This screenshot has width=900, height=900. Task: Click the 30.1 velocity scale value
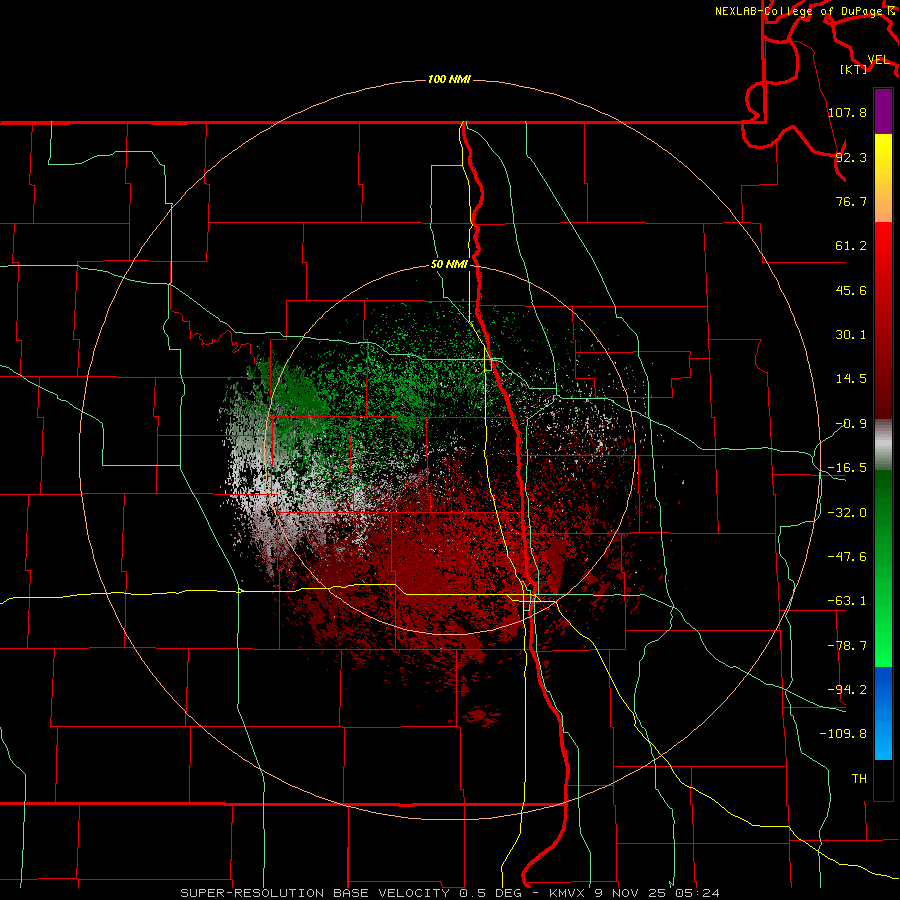coord(851,335)
